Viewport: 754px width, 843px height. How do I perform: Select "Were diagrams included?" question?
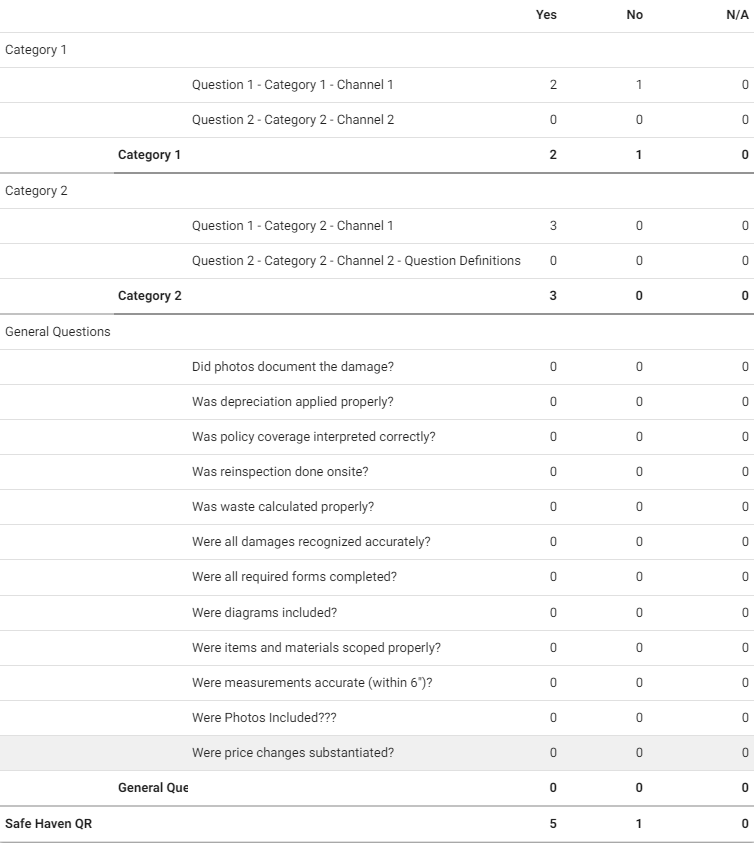(264, 613)
